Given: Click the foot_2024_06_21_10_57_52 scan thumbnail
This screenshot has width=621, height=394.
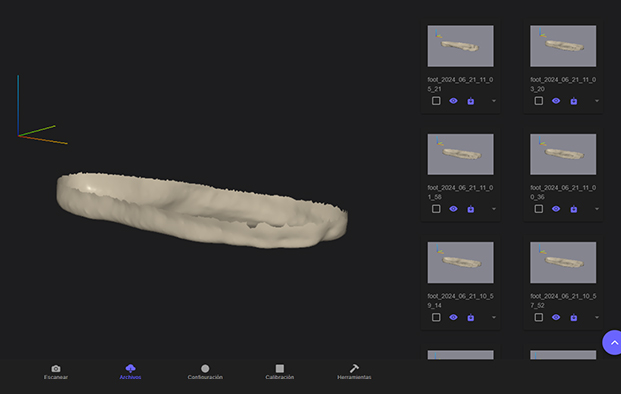Looking at the screenshot, I should tap(563, 263).
